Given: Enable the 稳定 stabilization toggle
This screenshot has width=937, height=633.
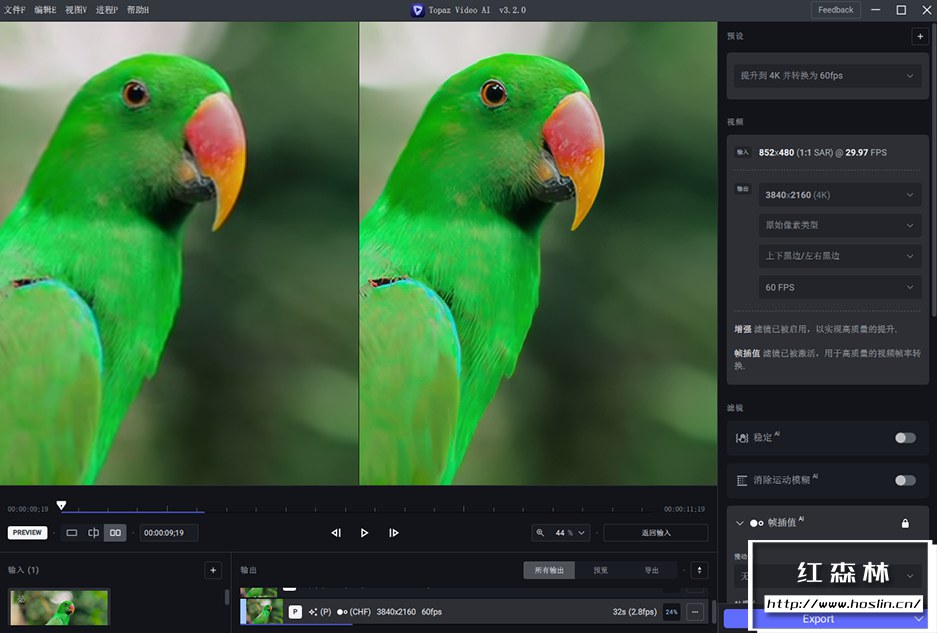Looking at the screenshot, I should tap(904, 438).
